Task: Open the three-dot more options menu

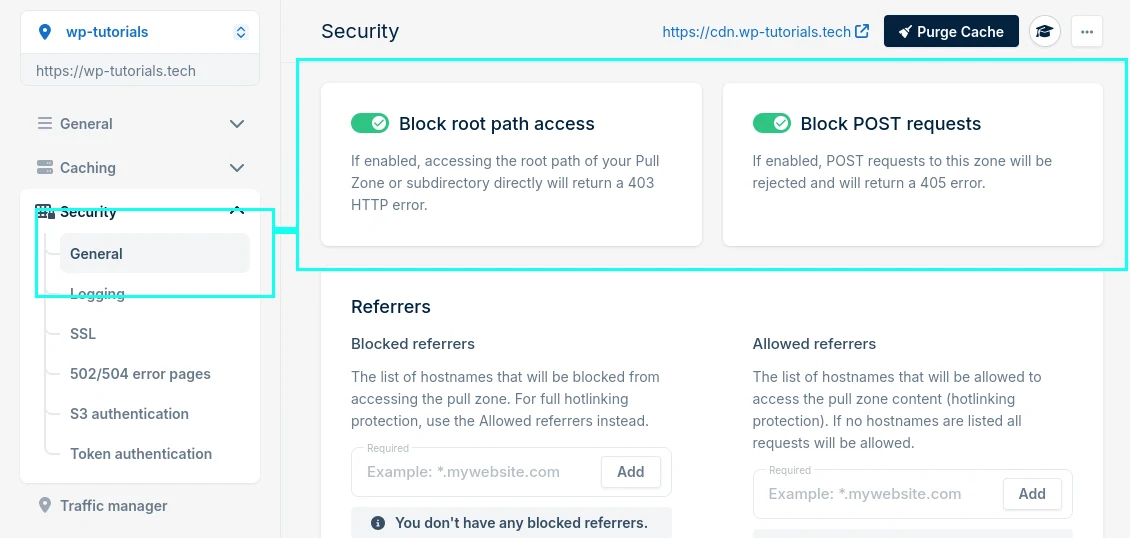Action: [x=1087, y=32]
